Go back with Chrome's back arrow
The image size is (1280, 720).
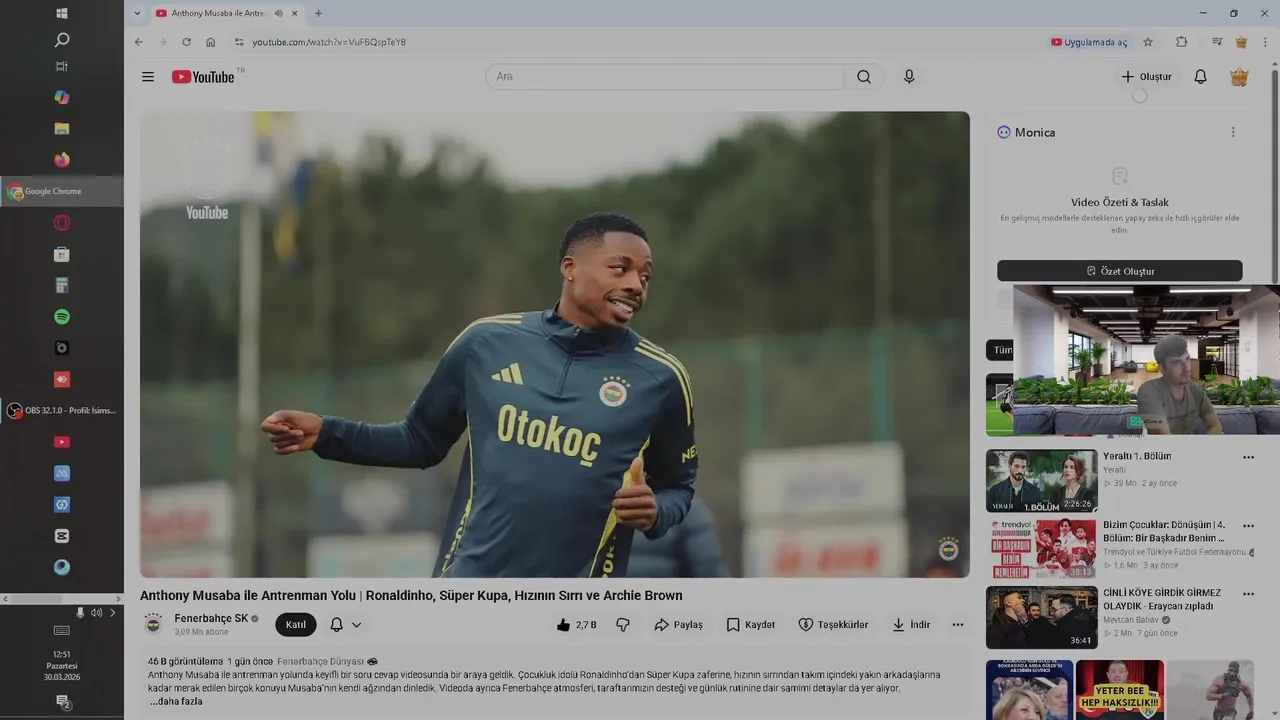coord(139,42)
